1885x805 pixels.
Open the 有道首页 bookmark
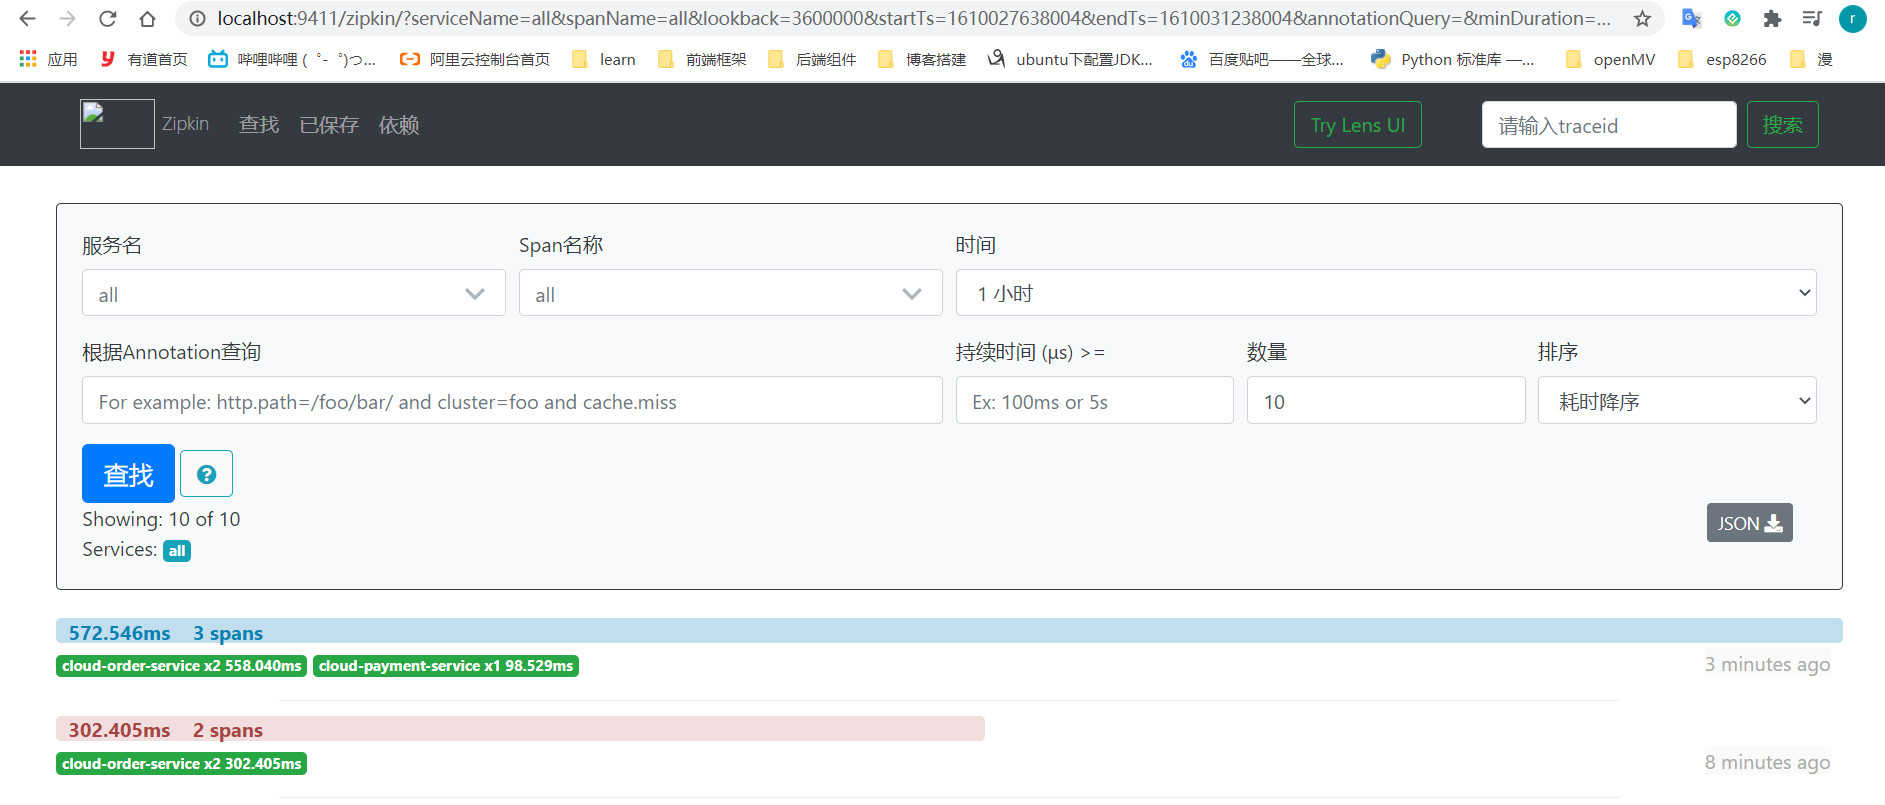(x=144, y=59)
